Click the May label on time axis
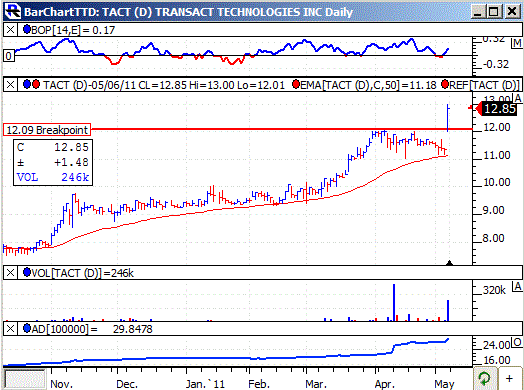Screen dimensions: 524x390 445,384
